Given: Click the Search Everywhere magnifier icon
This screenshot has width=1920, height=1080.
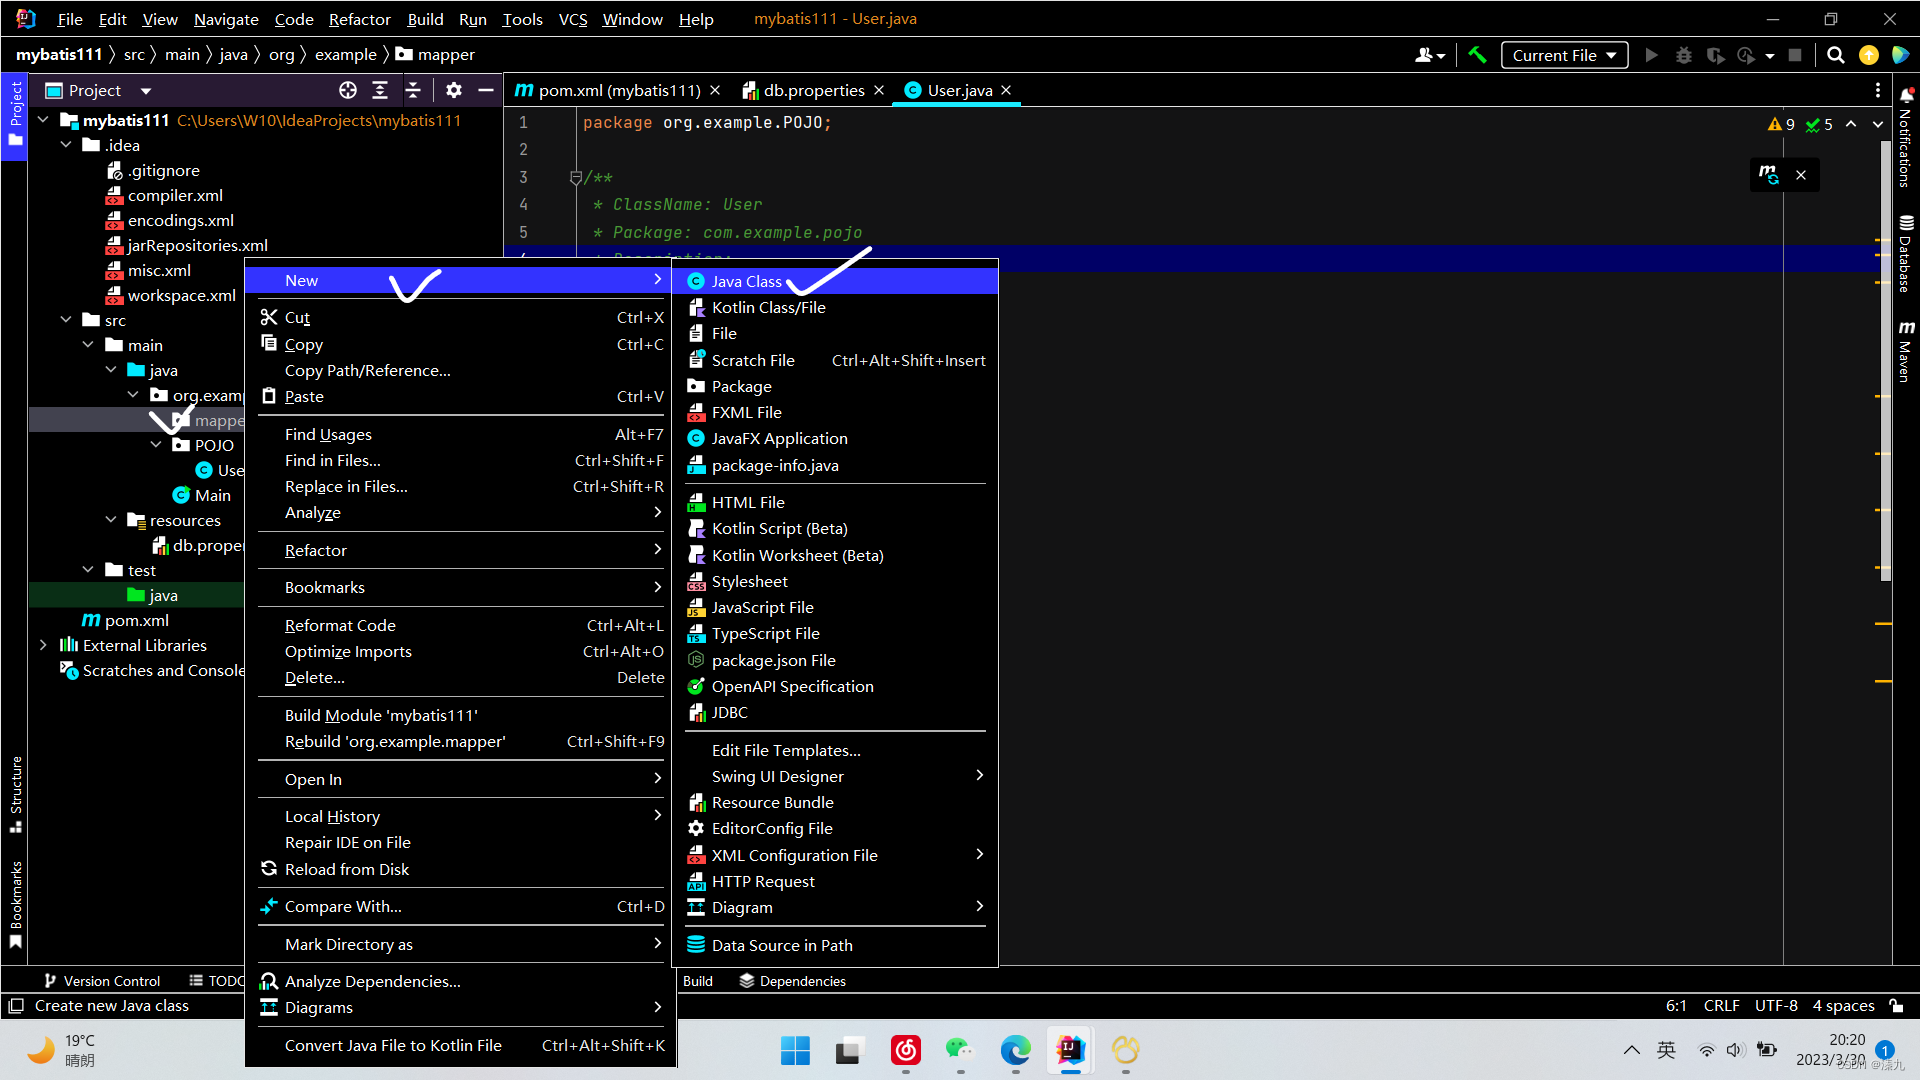Looking at the screenshot, I should pos(1835,55).
